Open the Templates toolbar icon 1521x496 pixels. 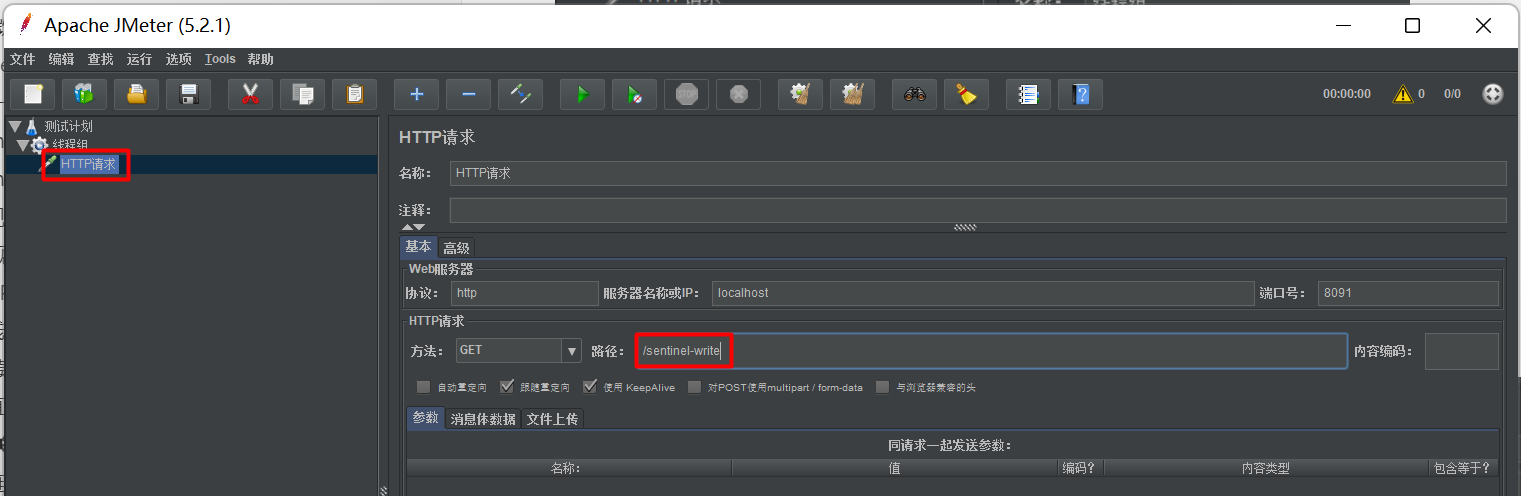coord(85,94)
